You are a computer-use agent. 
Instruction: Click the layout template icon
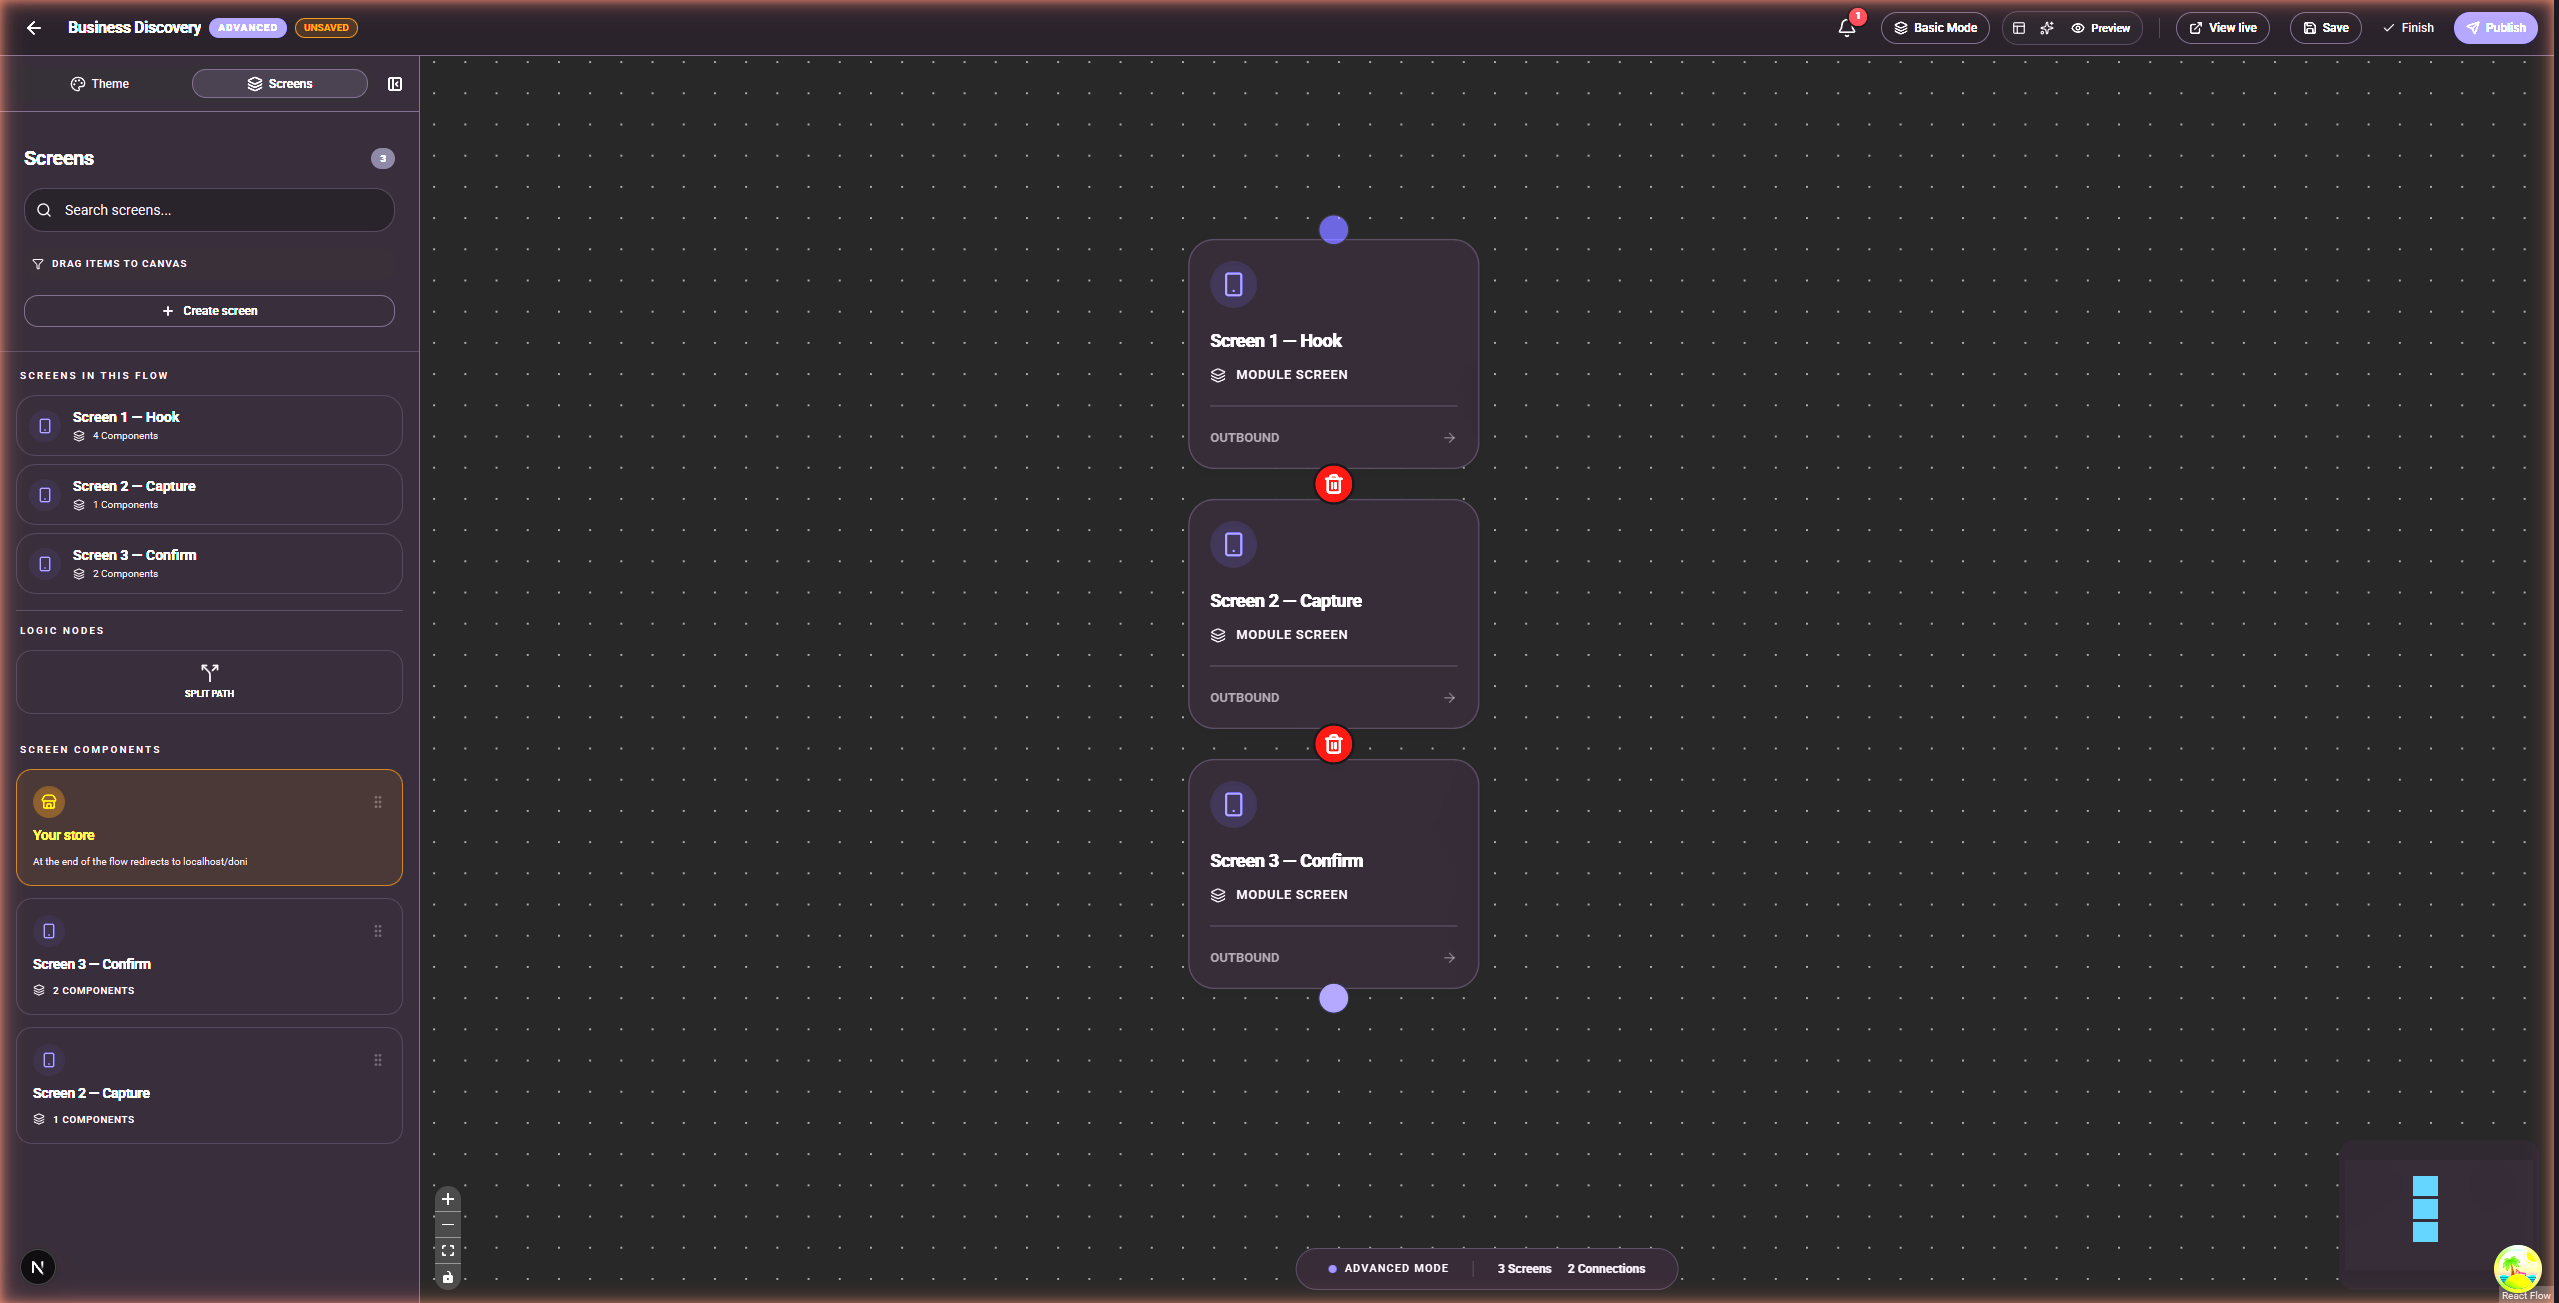2019,28
